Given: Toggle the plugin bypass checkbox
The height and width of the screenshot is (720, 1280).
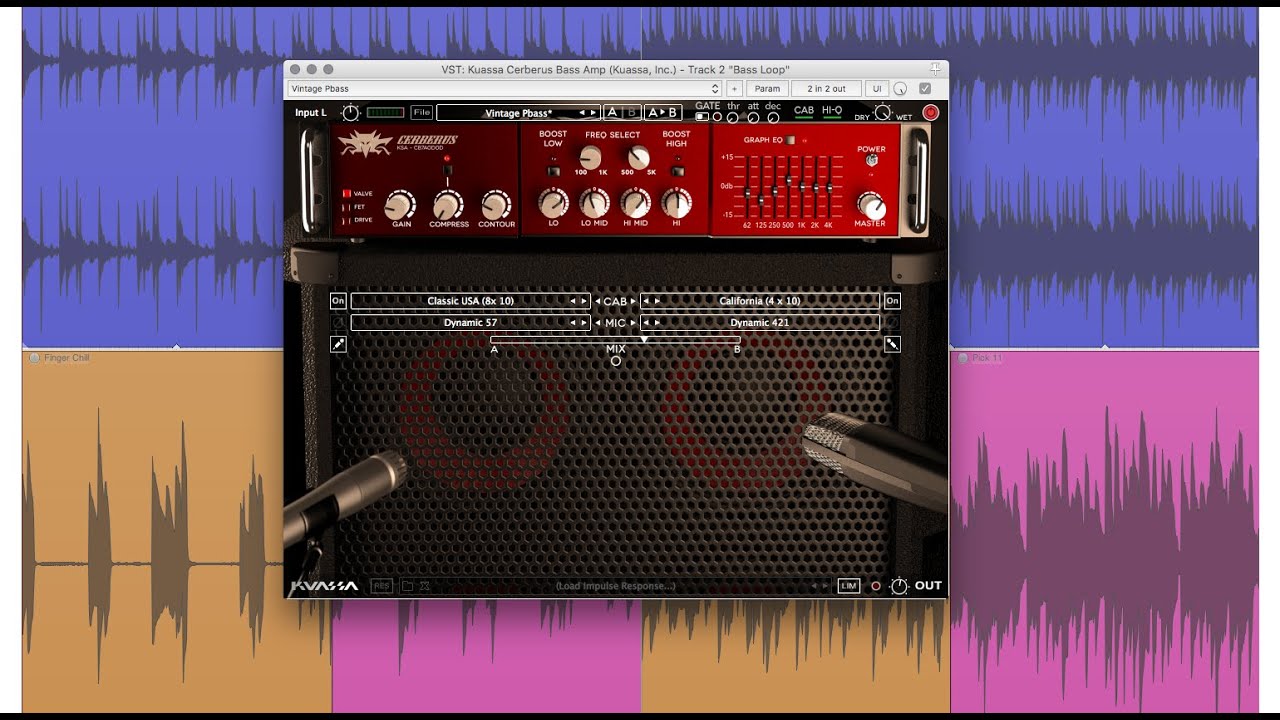Looking at the screenshot, I should click(925, 89).
